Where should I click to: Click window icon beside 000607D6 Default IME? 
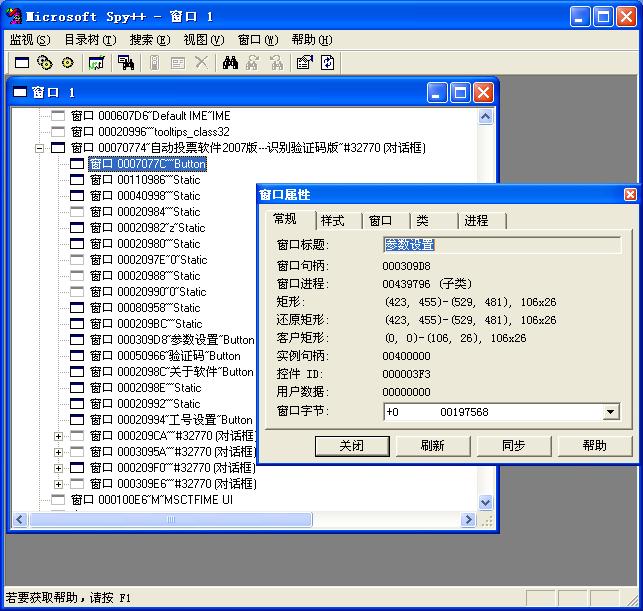(58, 116)
